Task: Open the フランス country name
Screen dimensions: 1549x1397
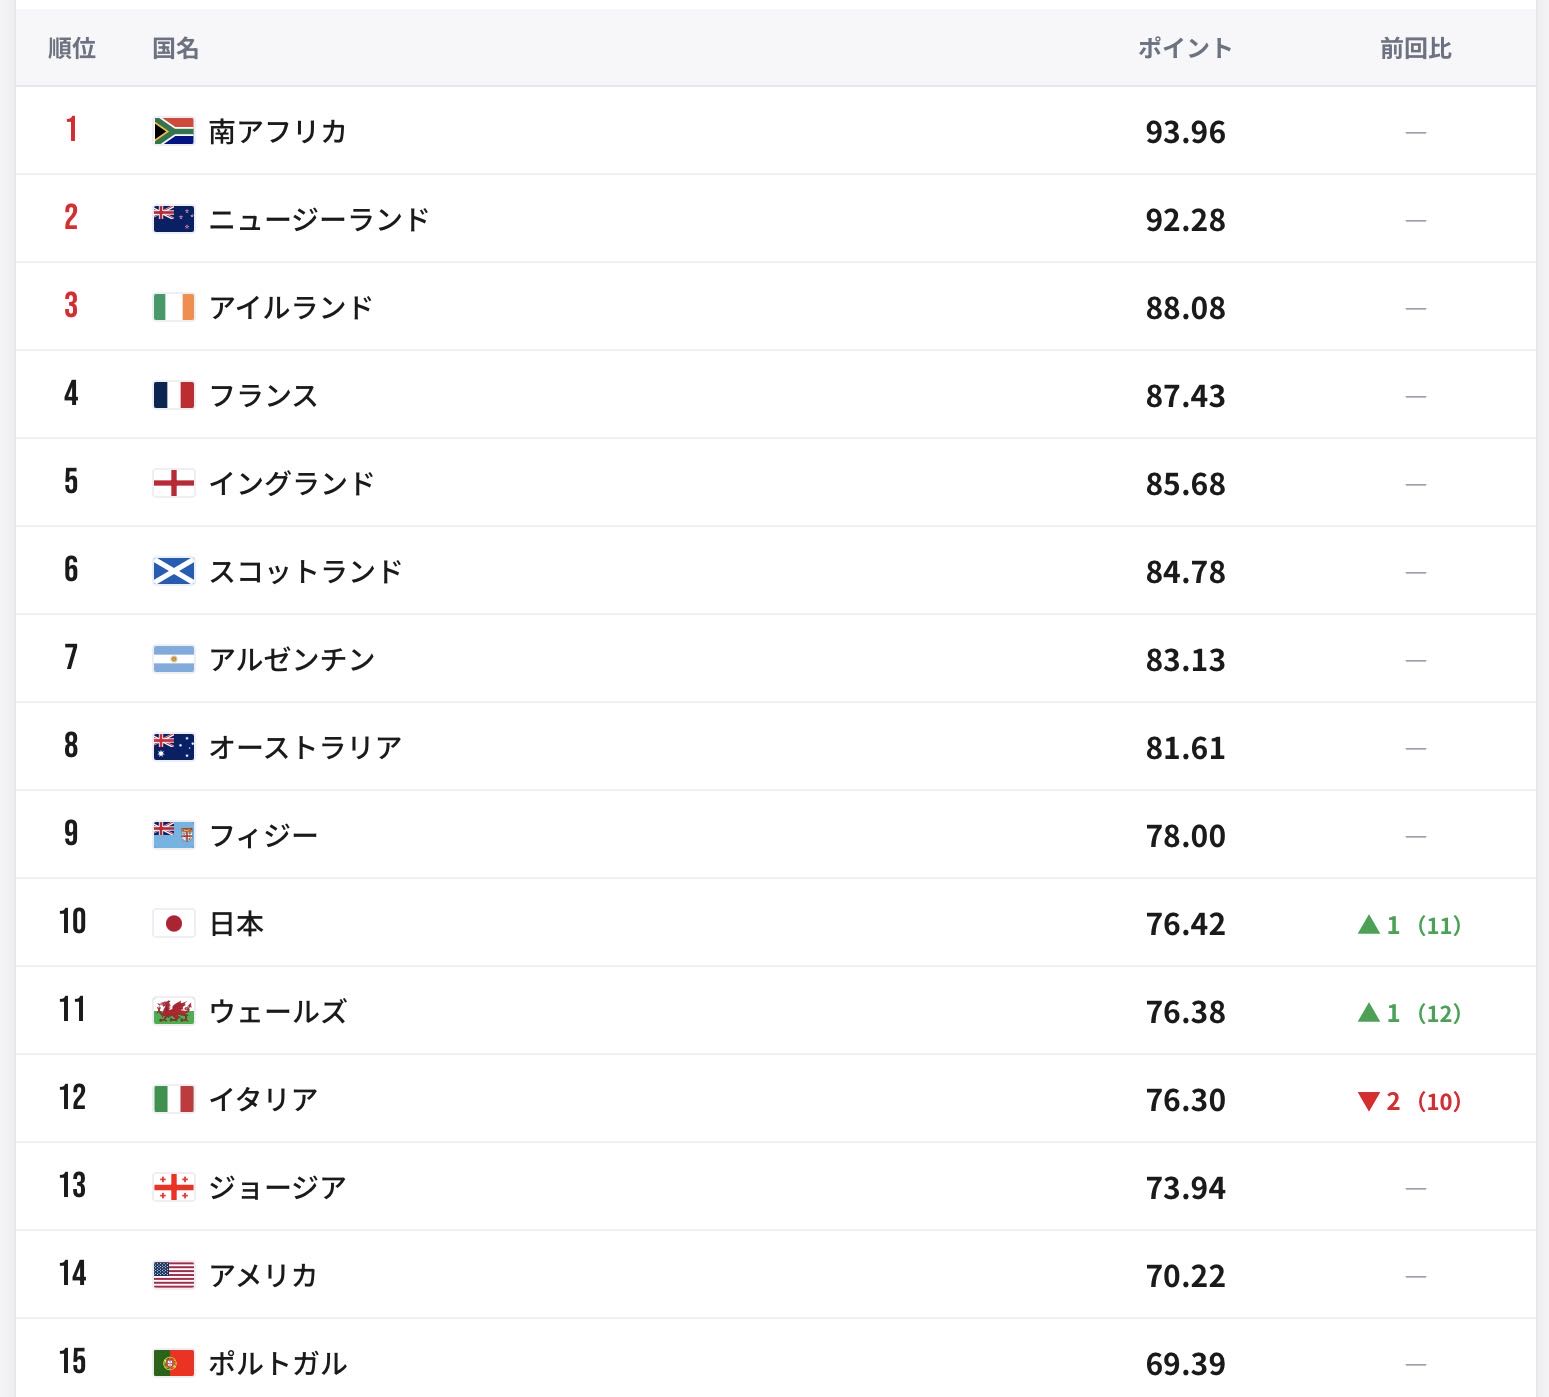Action: click(x=264, y=395)
